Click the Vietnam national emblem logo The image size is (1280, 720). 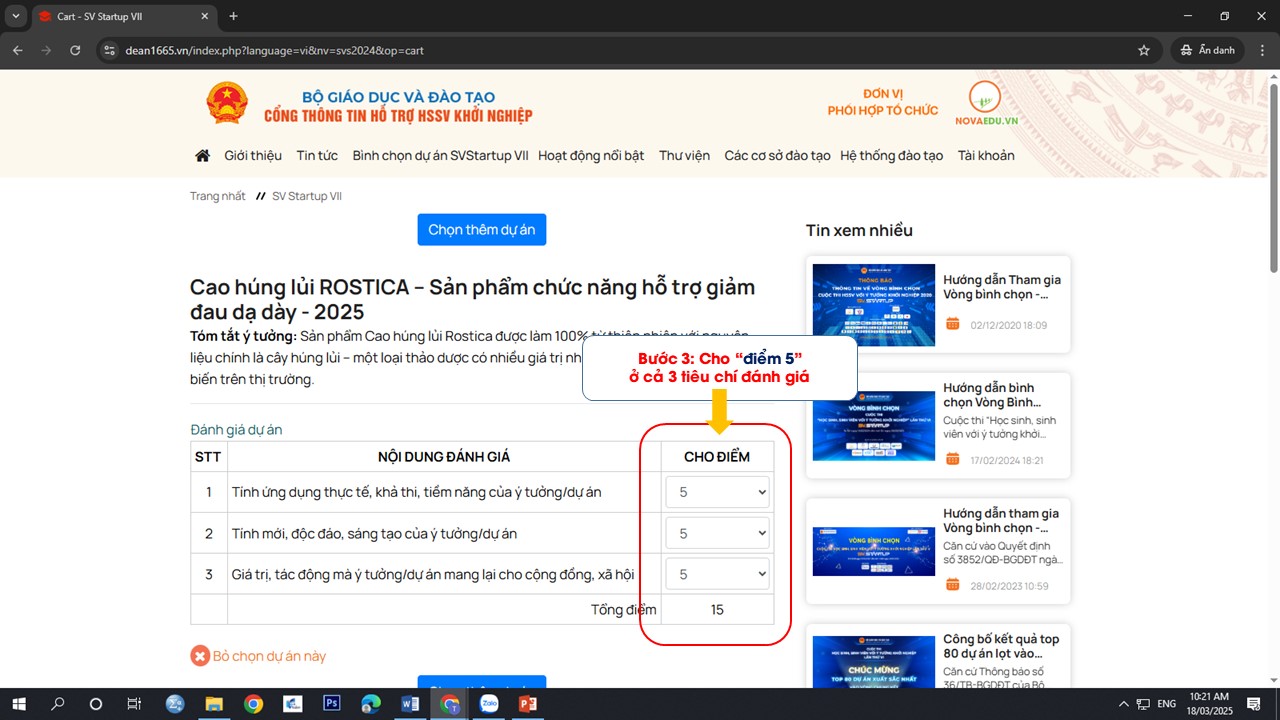click(x=227, y=104)
